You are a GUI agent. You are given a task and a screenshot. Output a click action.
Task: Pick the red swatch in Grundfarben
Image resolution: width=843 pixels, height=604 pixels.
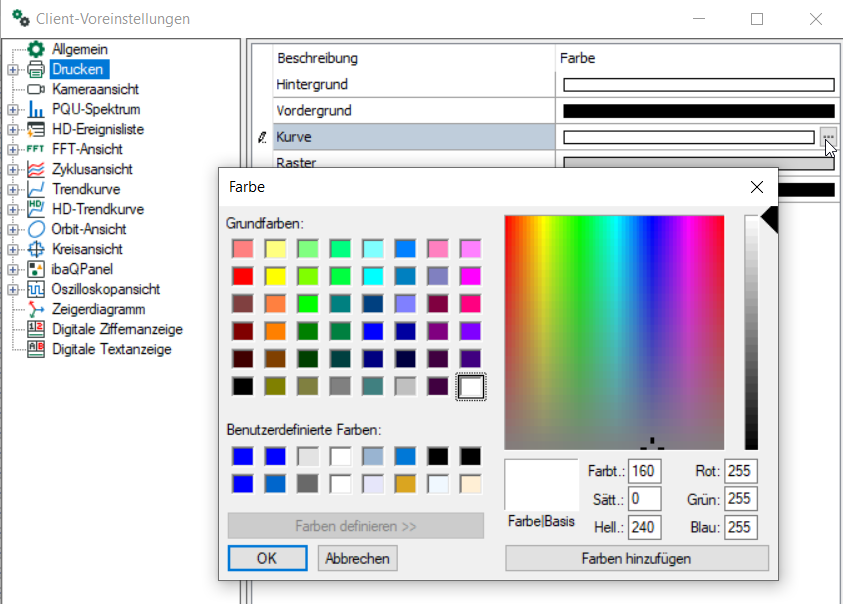242,275
